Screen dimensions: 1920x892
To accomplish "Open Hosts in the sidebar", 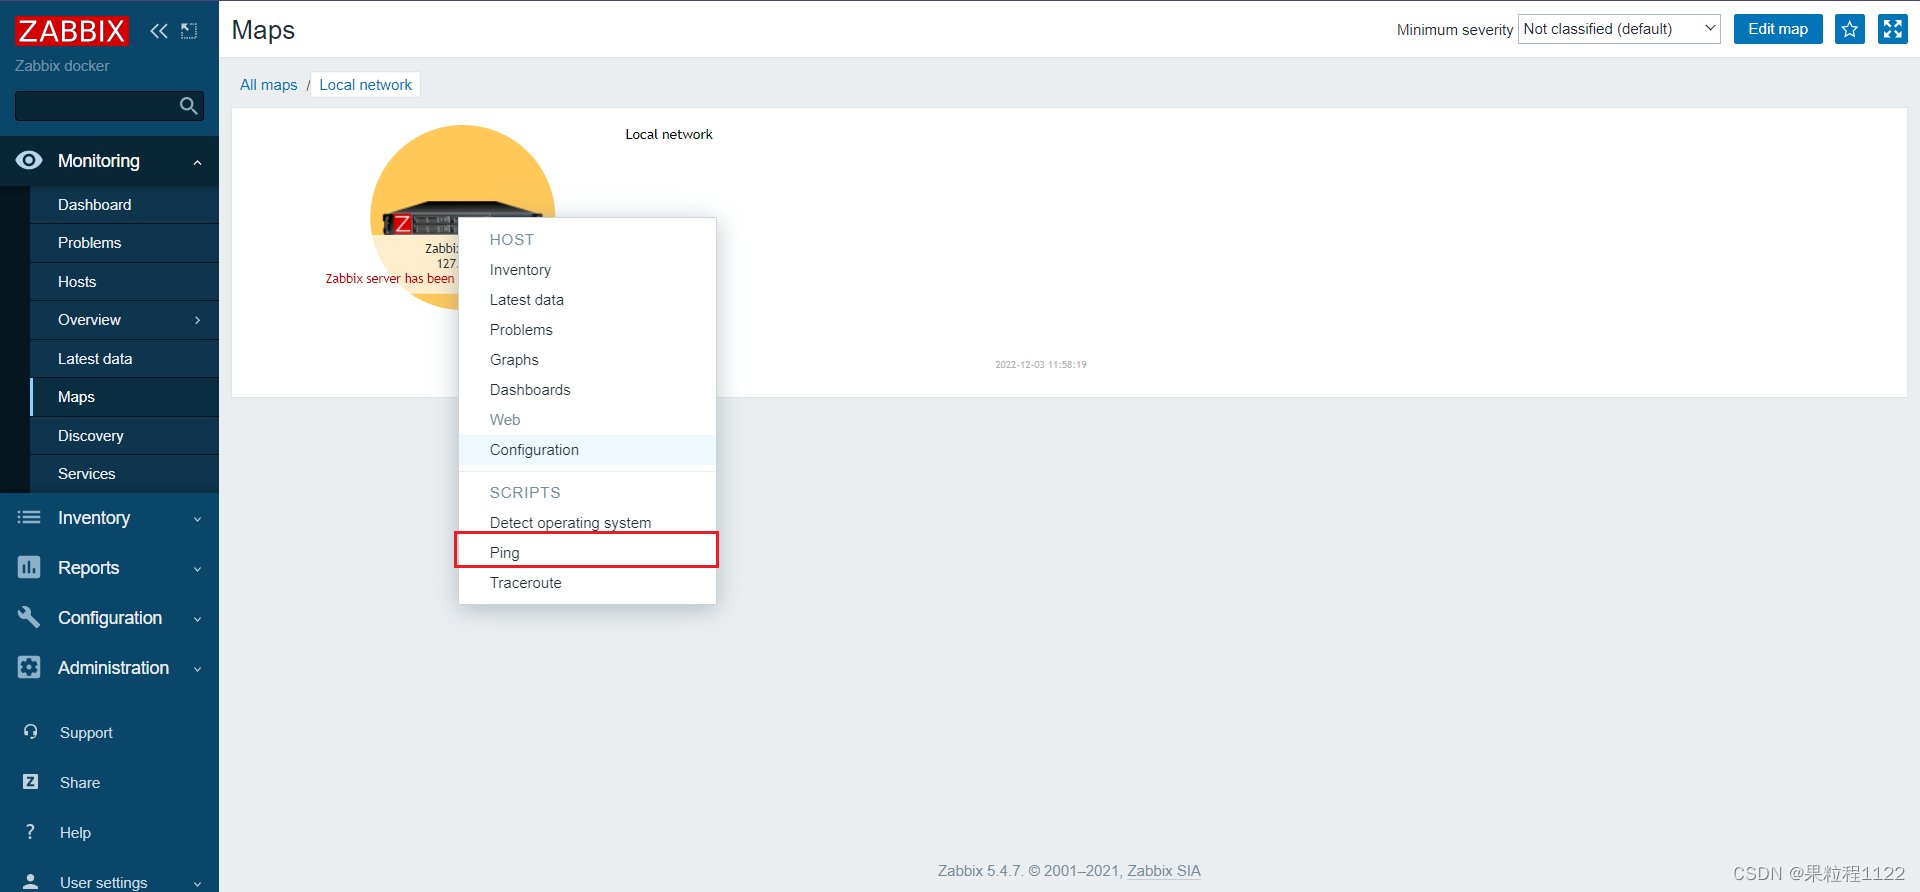I will tap(124, 282).
